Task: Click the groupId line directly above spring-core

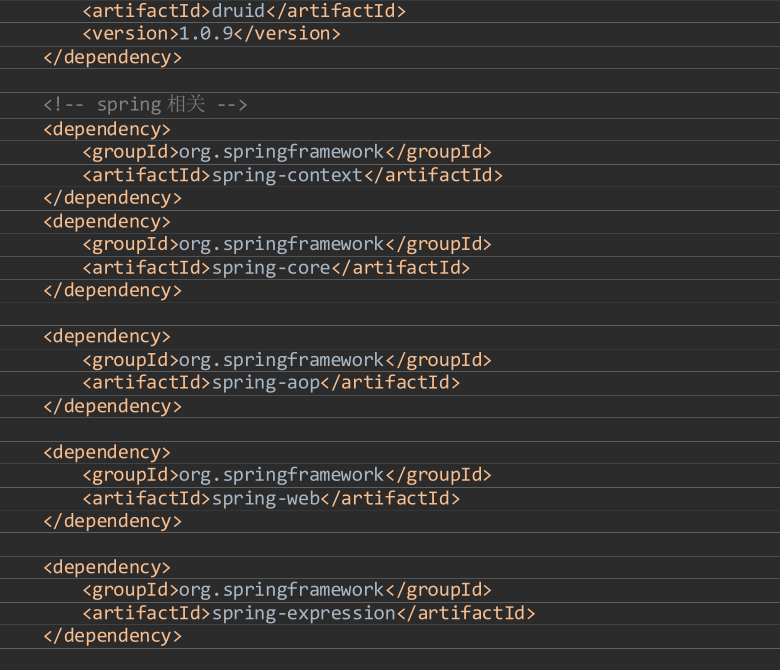Action: coord(287,244)
